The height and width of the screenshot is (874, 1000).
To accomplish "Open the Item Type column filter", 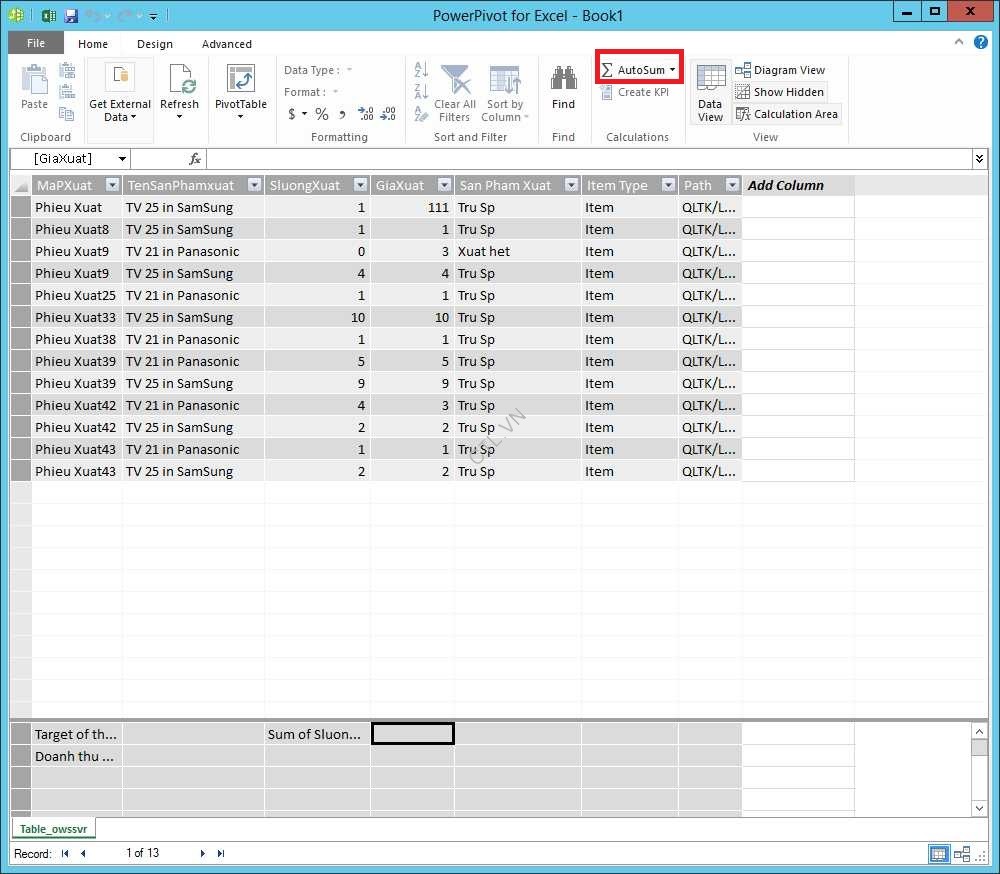I will tap(666, 185).
